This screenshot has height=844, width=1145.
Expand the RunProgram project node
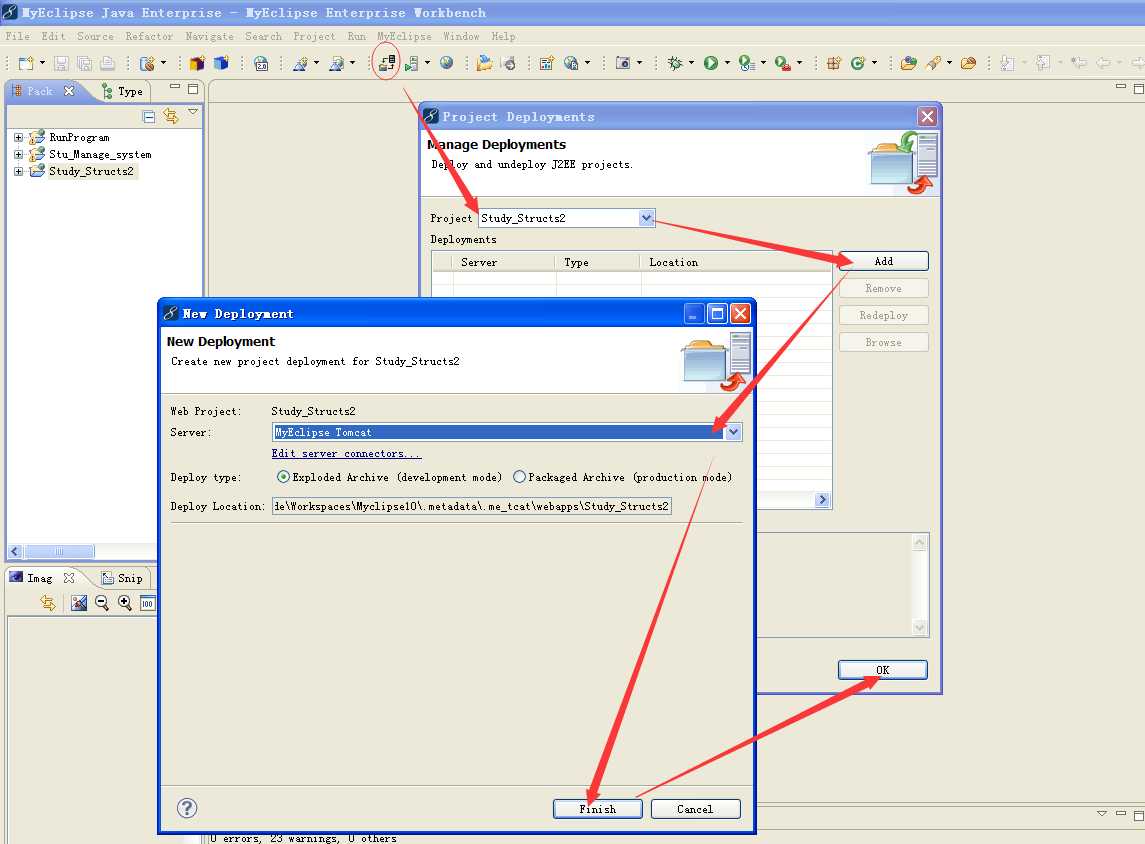pos(18,137)
